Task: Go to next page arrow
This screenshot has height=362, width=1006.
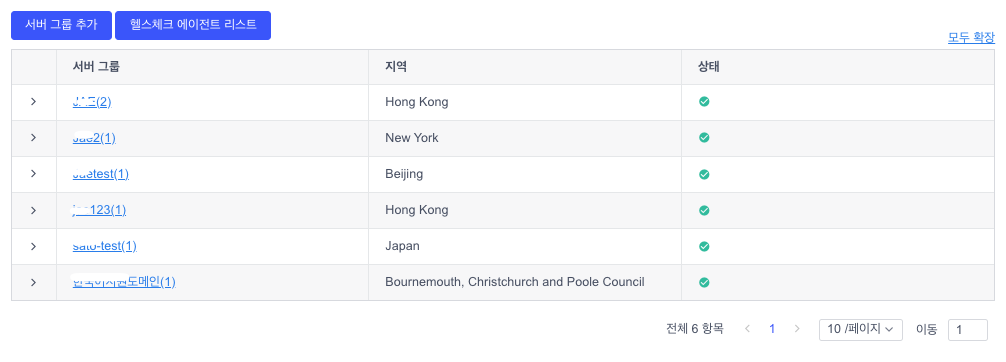Action: coord(797,329)
